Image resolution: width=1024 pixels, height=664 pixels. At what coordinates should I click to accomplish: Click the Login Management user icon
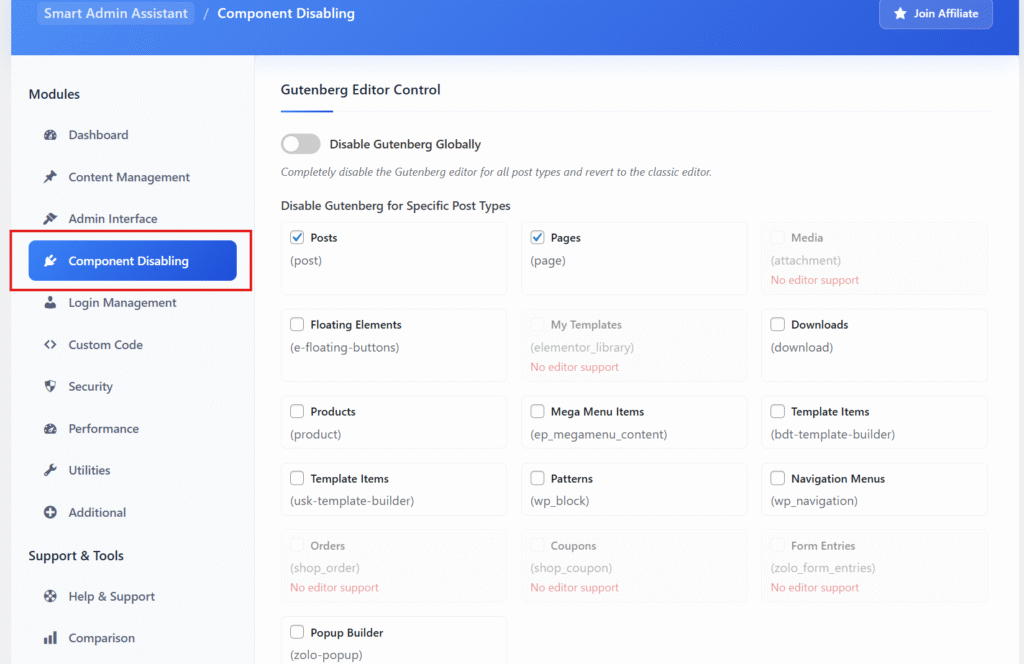coord(50,302)
